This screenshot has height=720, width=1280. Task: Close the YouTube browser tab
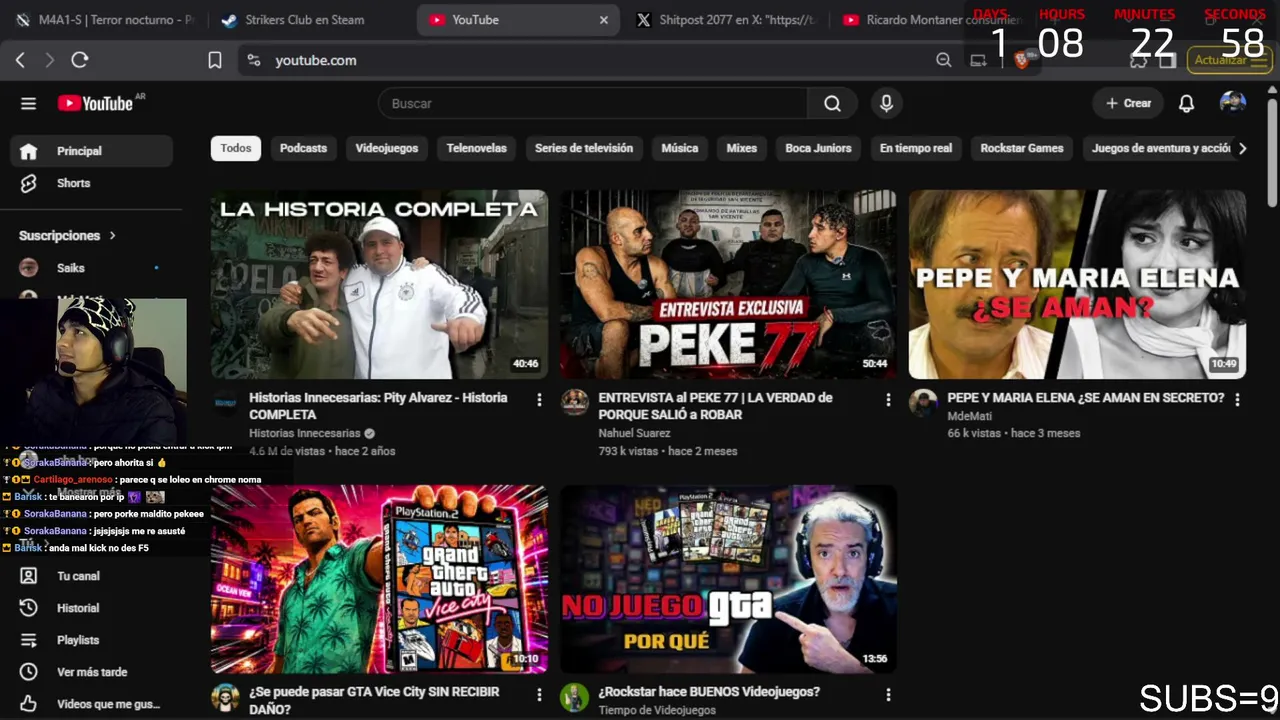click(604, 20)
